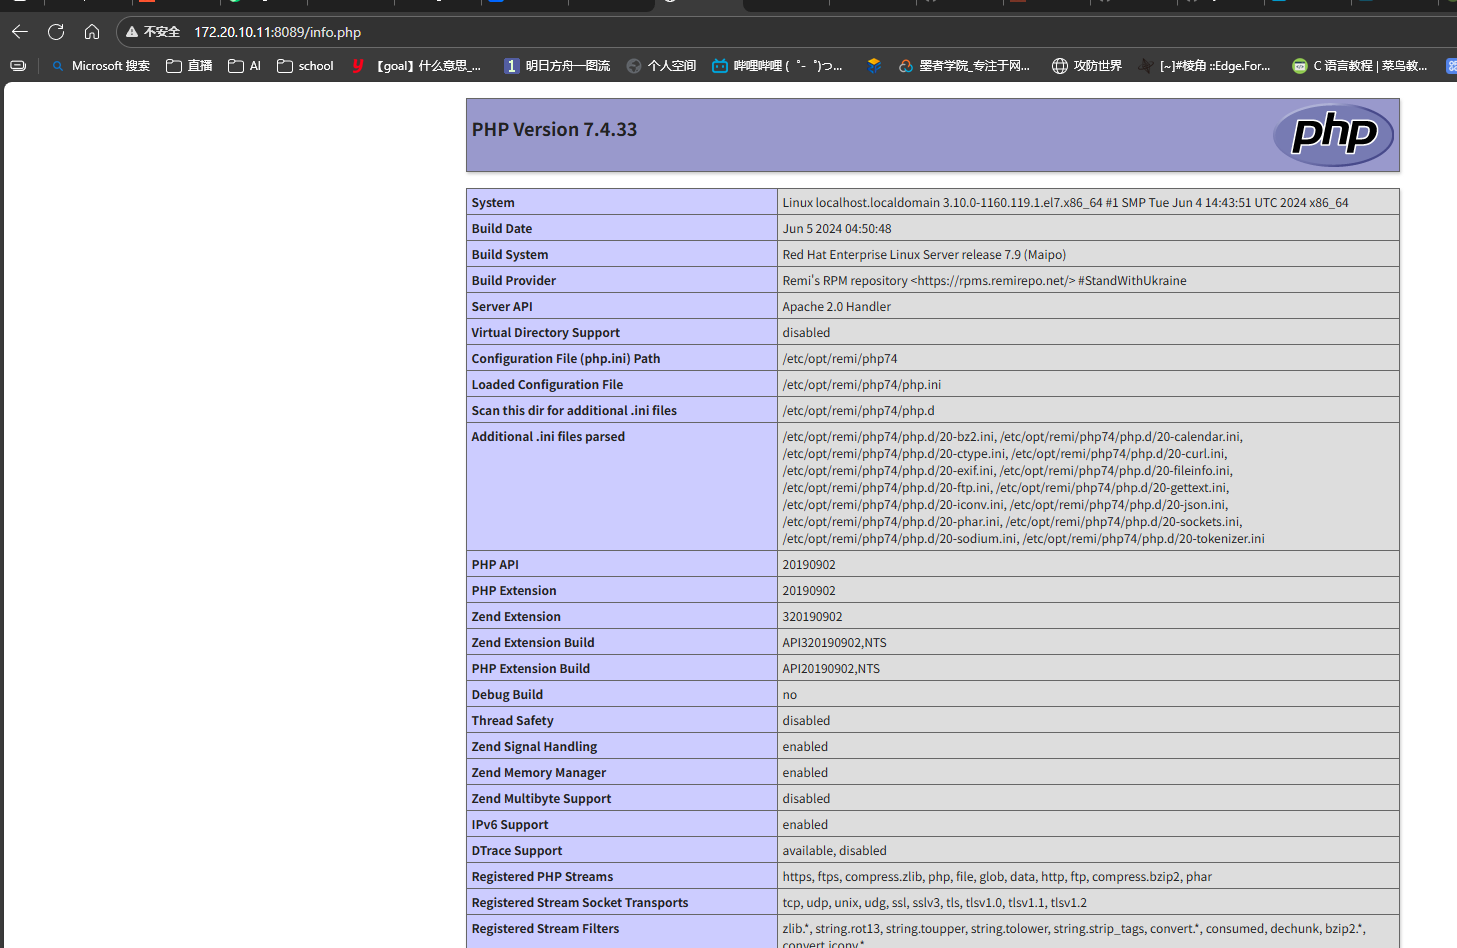The height and width of the screenshot is (948, 1457).
Task: Reload the info.php page
Action: (56, 32)
